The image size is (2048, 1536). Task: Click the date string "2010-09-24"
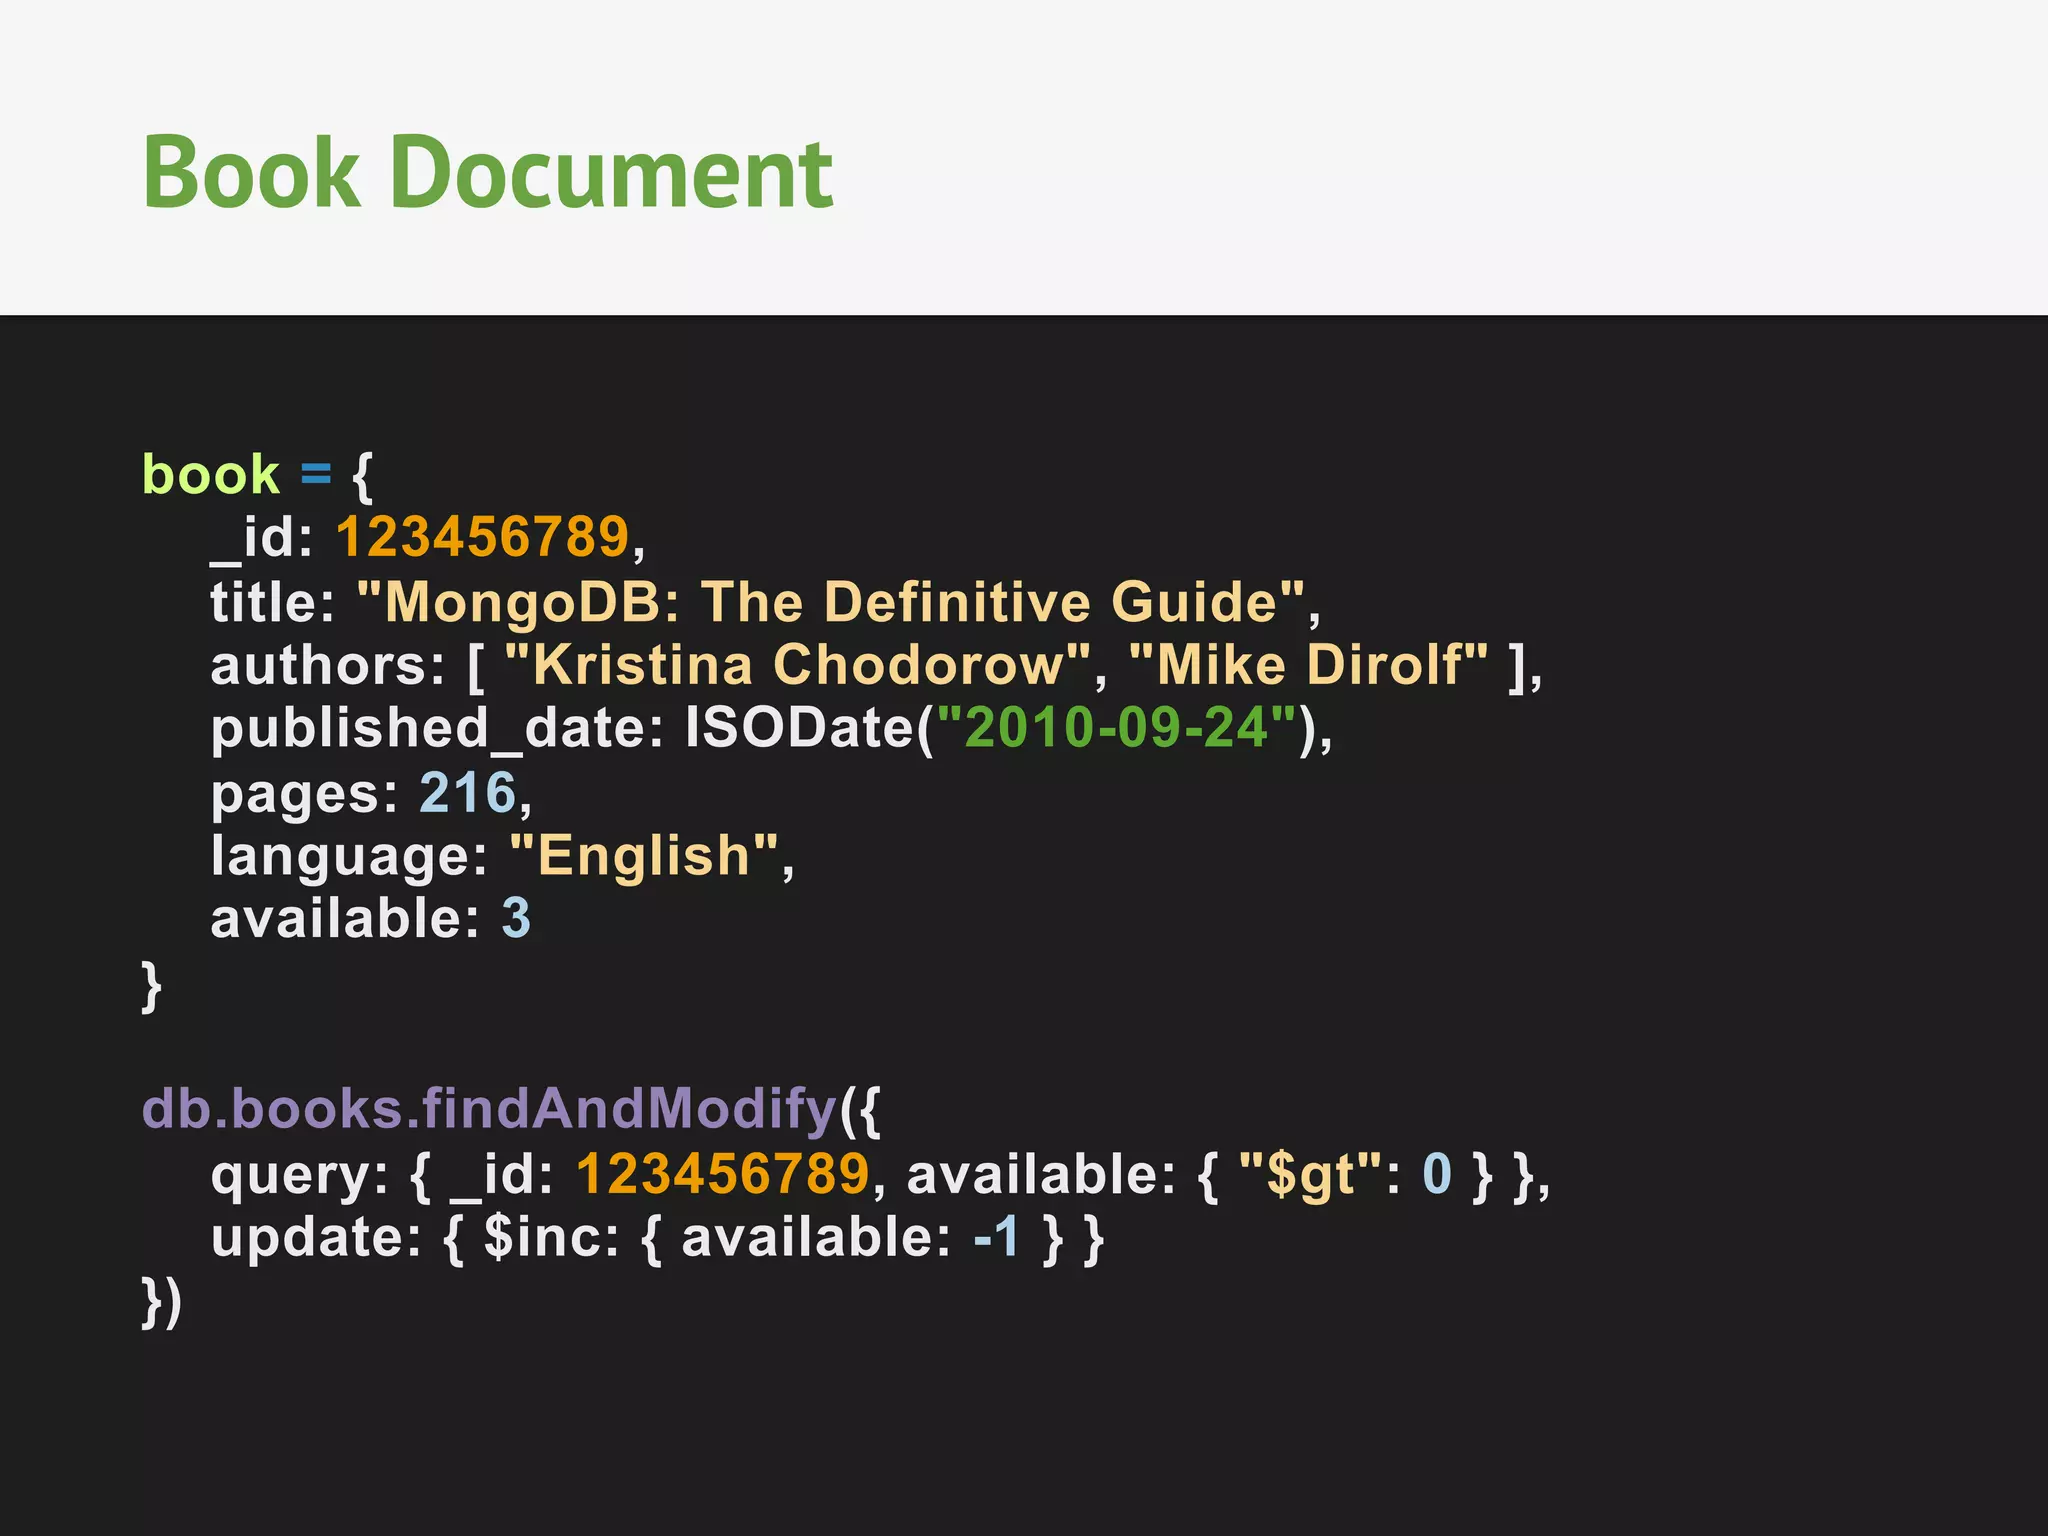click(1116, 727)
